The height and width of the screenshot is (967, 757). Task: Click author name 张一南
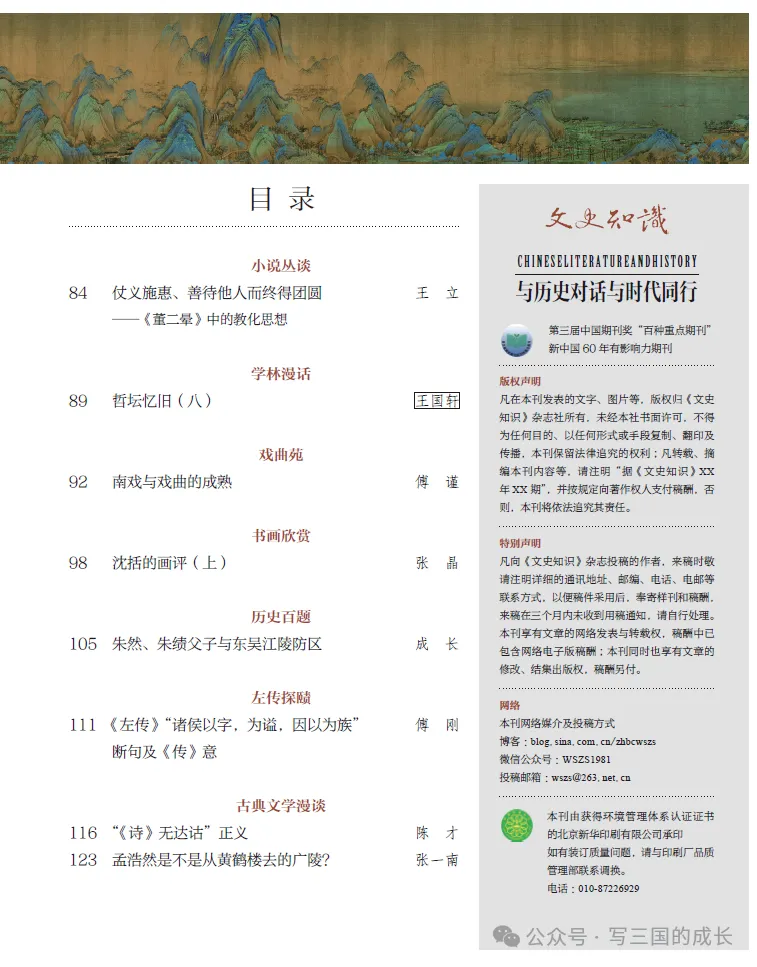pyautogui.click(x=437, y=860)
